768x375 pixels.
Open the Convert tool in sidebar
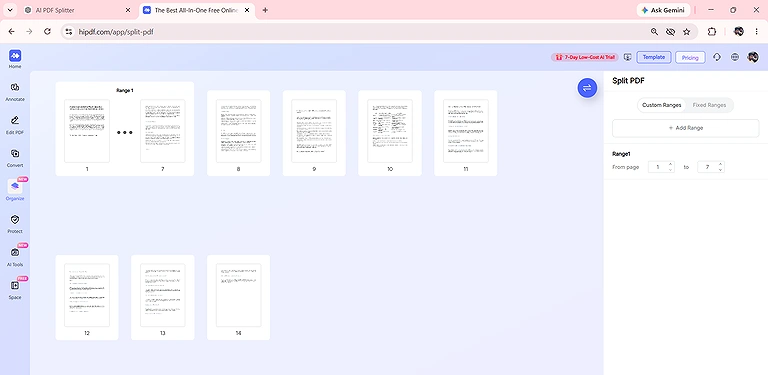(x=15, y=158)
